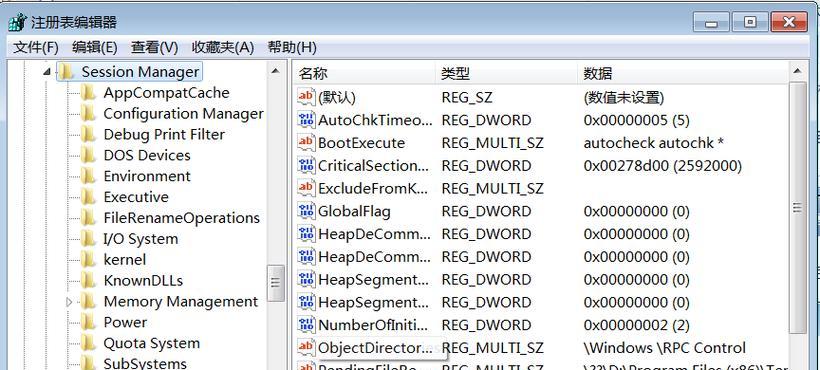Click the tree pane scrollbar thumb
Image resolution: width=820 pixels, height=370 pixels.
(x=276, y=283)
